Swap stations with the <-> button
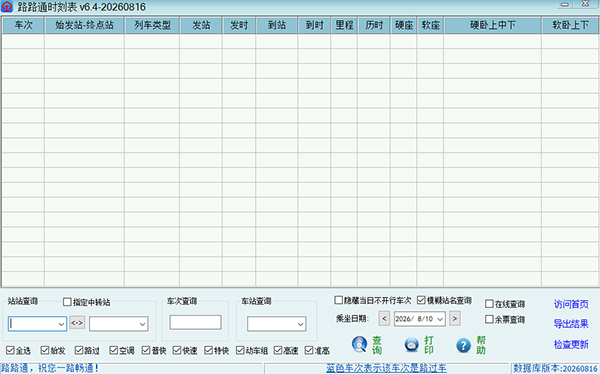This screenshot has width=600, height=374. (77, 323)
